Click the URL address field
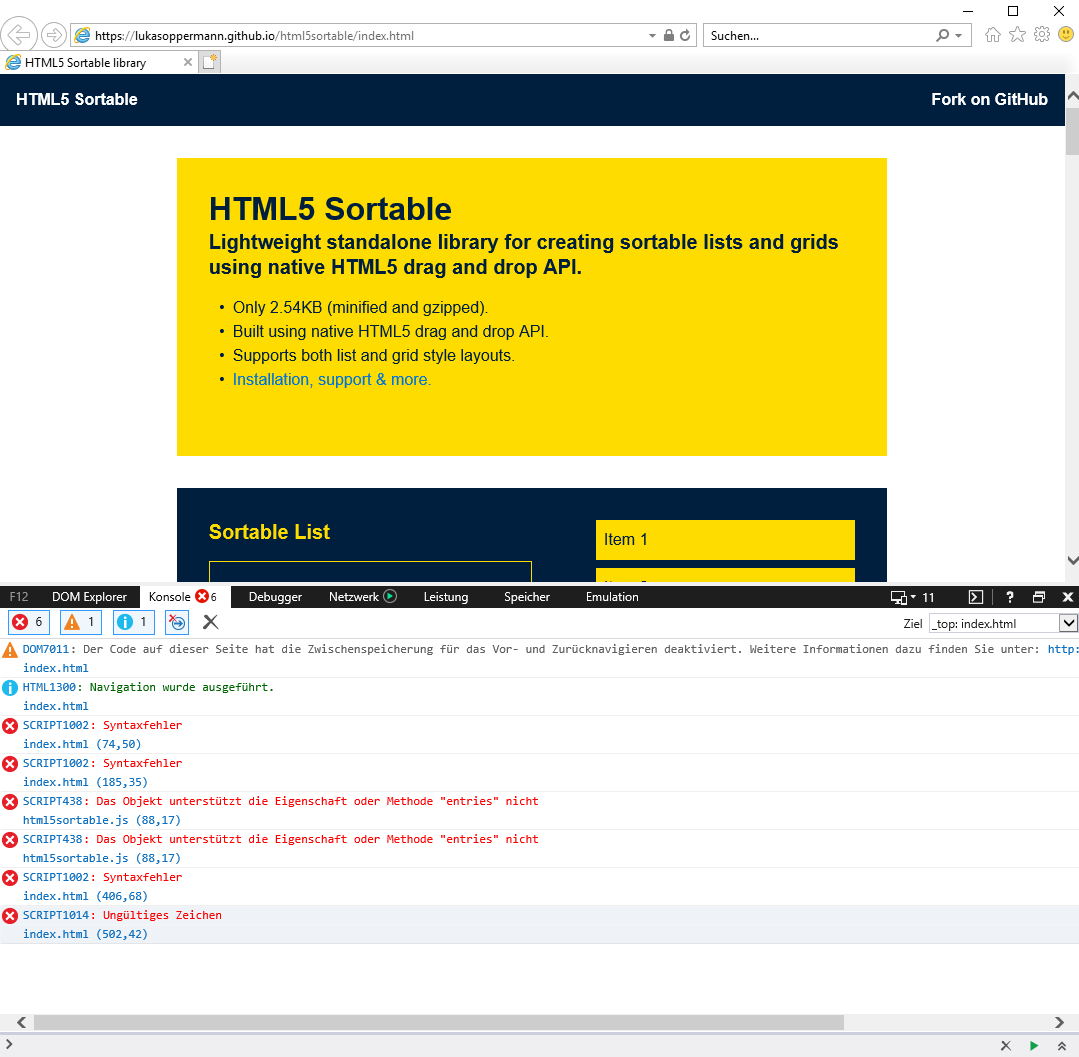Image resolution: width=1079 pixels, height=1057 pixels. (x=358, y=35)
